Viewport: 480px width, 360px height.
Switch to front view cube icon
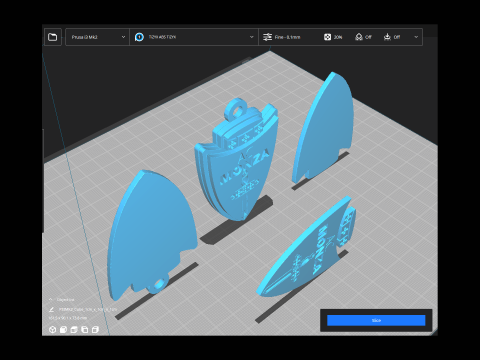[63, 330]
